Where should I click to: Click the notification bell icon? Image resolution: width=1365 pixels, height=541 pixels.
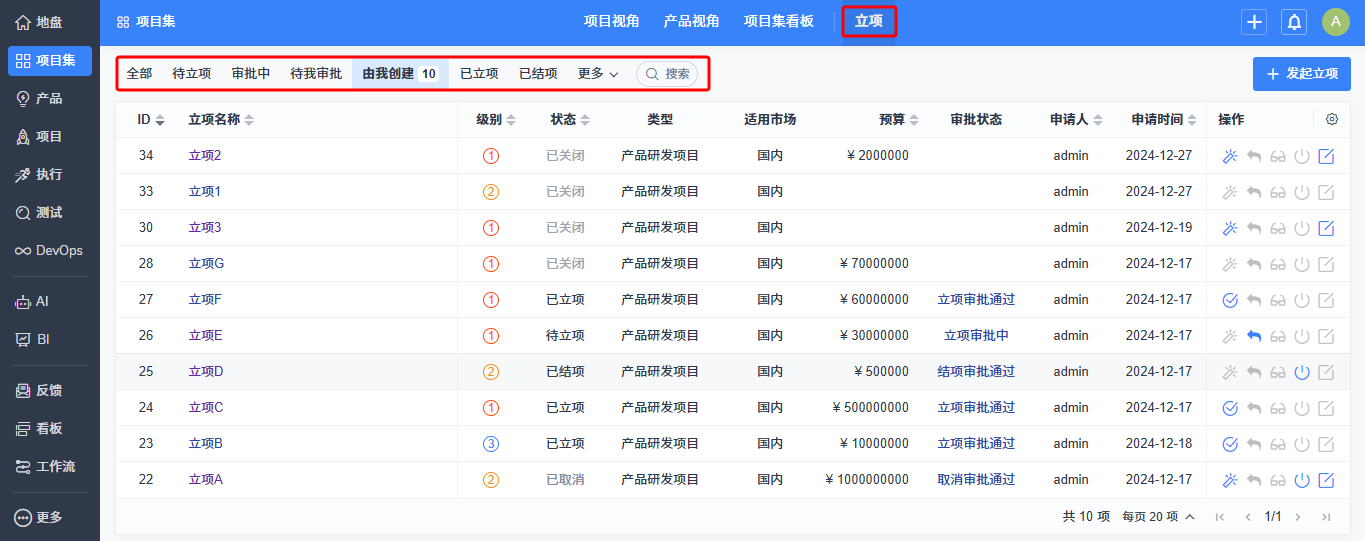coord(1294,22)
